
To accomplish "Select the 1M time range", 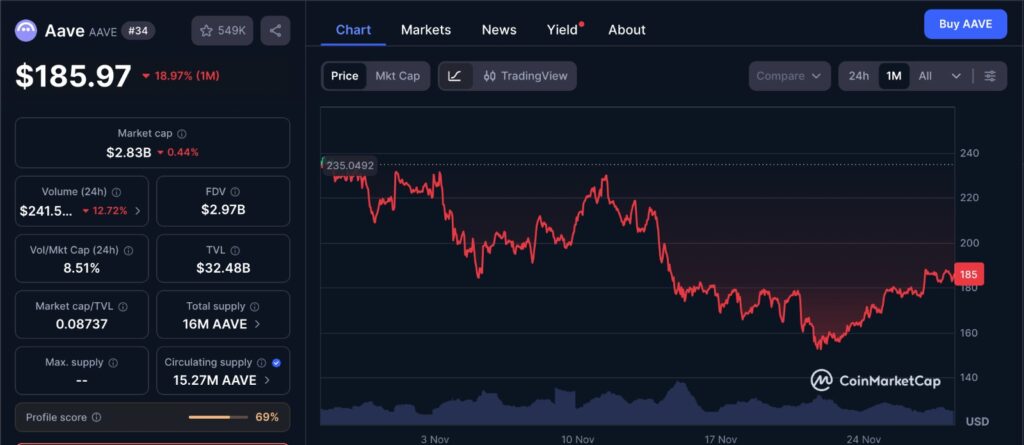I will point(893,76).
